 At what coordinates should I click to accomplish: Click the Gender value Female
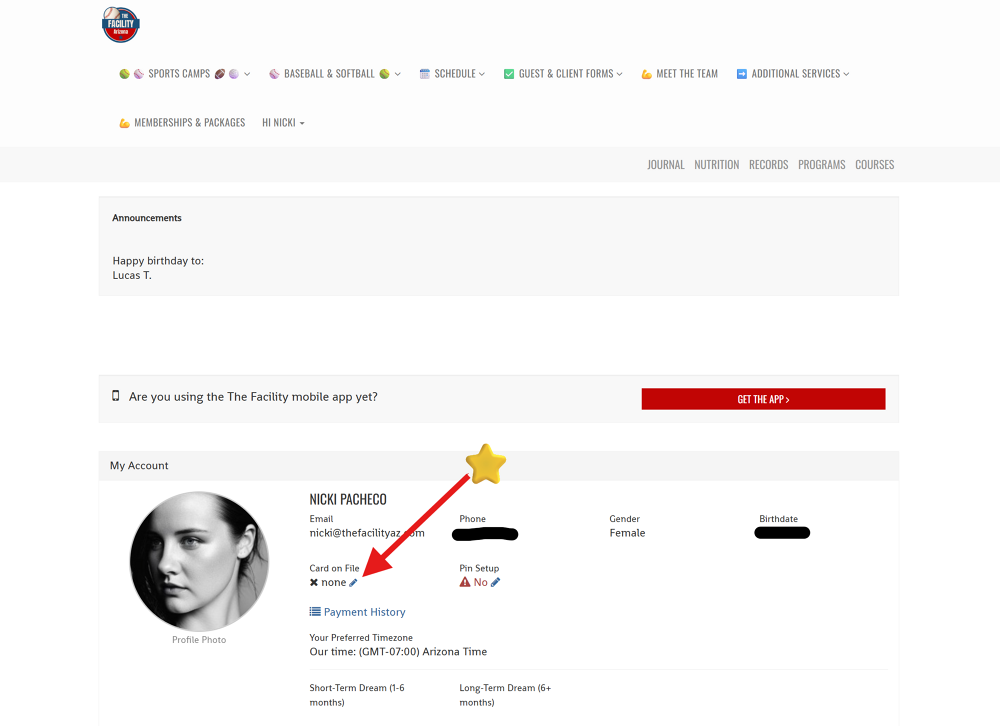(627, 533)
